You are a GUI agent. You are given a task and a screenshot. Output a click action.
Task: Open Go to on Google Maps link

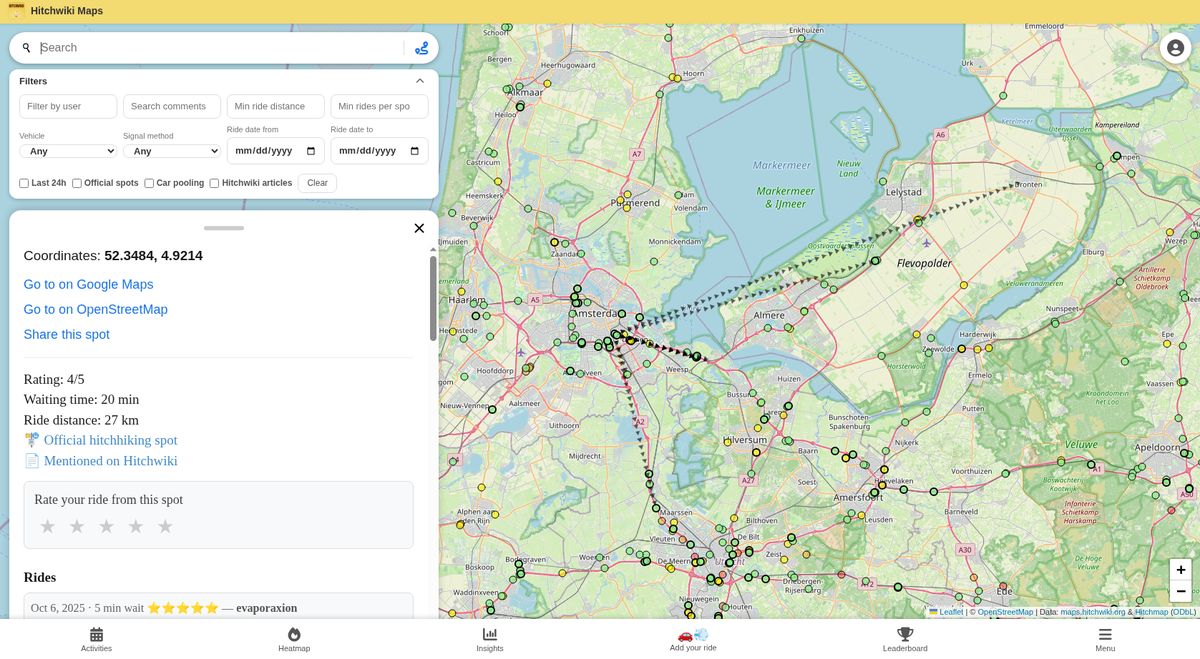(x=88, y=284)
